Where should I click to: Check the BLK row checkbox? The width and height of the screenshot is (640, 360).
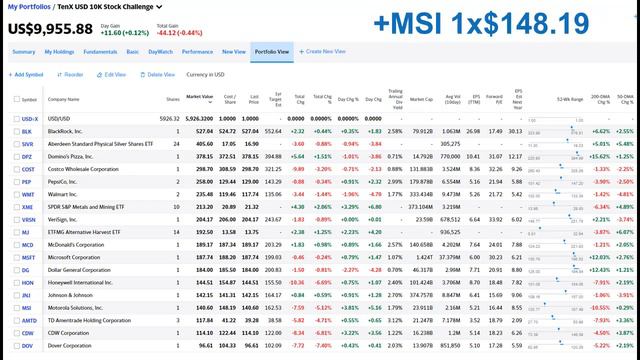point(17,131)
